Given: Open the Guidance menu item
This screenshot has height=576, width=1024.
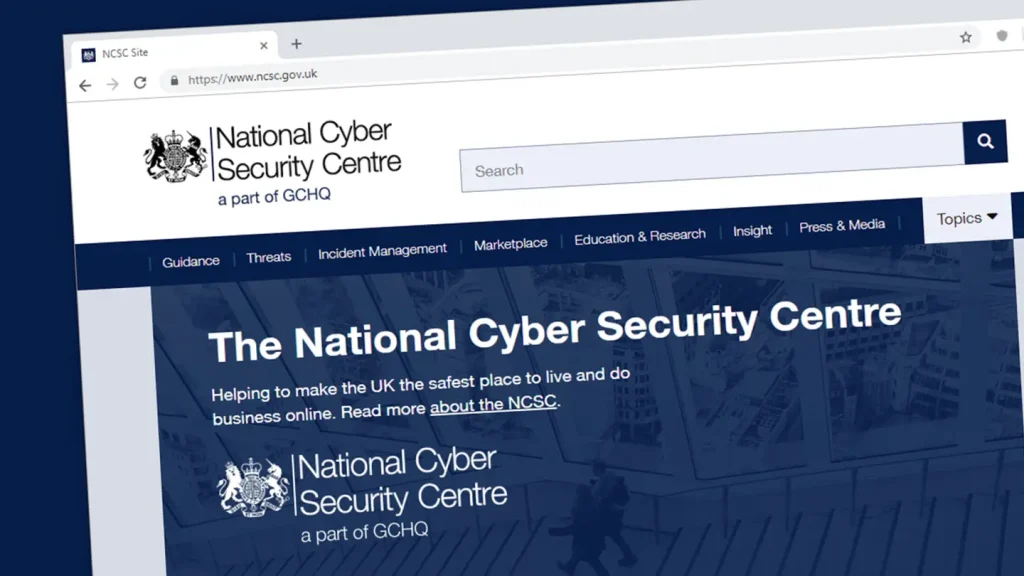Looking at the screenshot, I should [191, 262].
